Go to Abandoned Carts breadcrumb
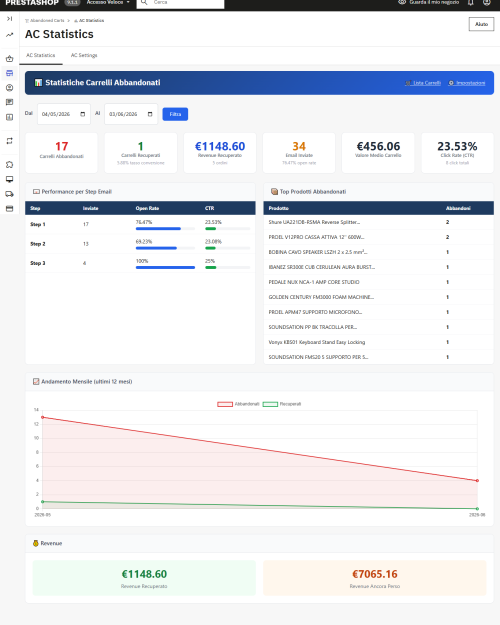The height and width of the screenshot is (625, 500). pyautogui.click(x=45, y=20)
